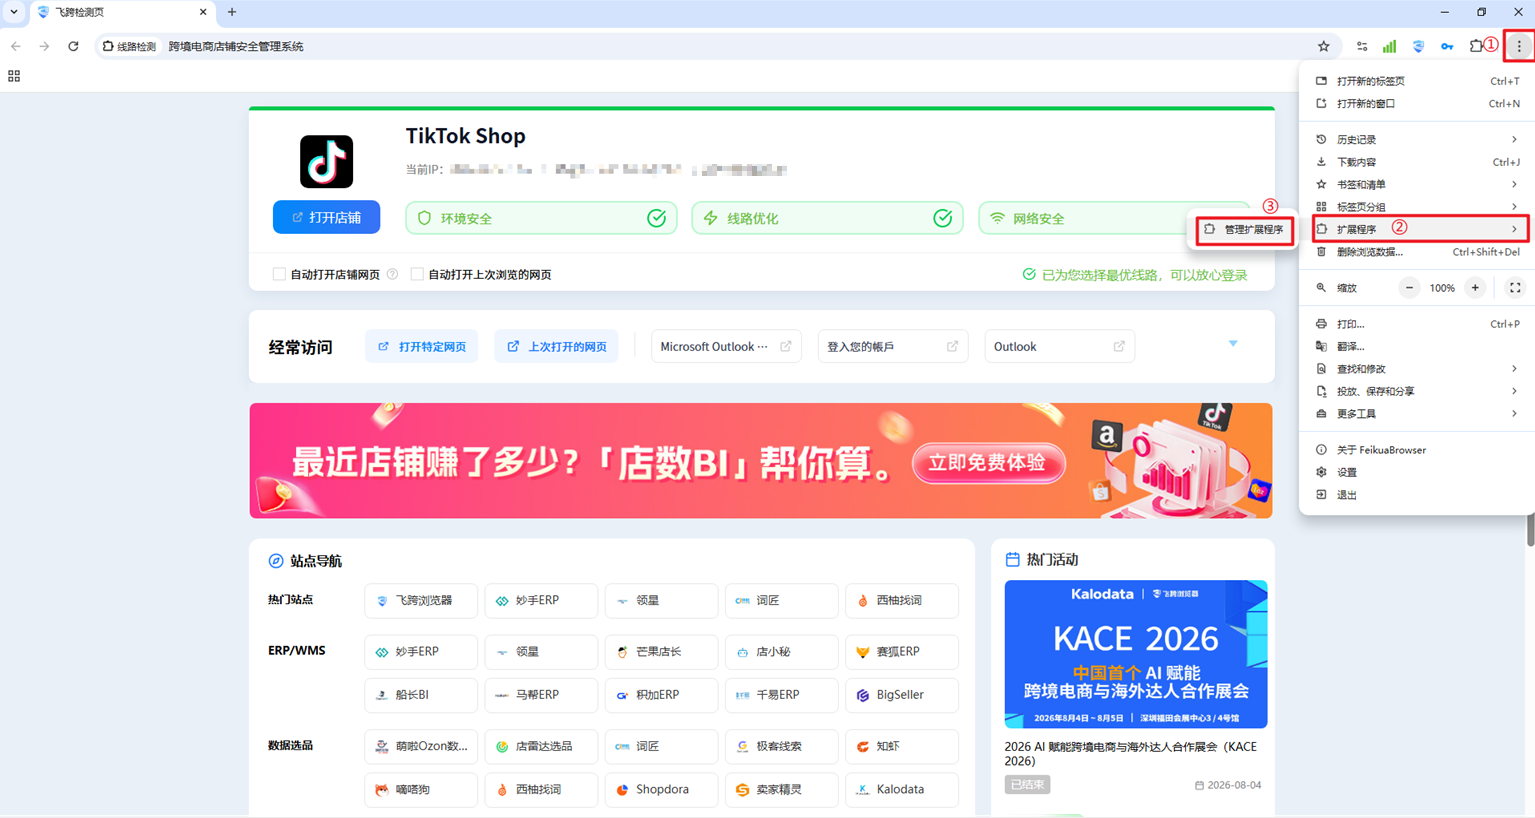The height and width of the screenshot is (818, 1535).
Task: Open external link icon on Outlook shortcut
Action: (x=1119, y=347)
